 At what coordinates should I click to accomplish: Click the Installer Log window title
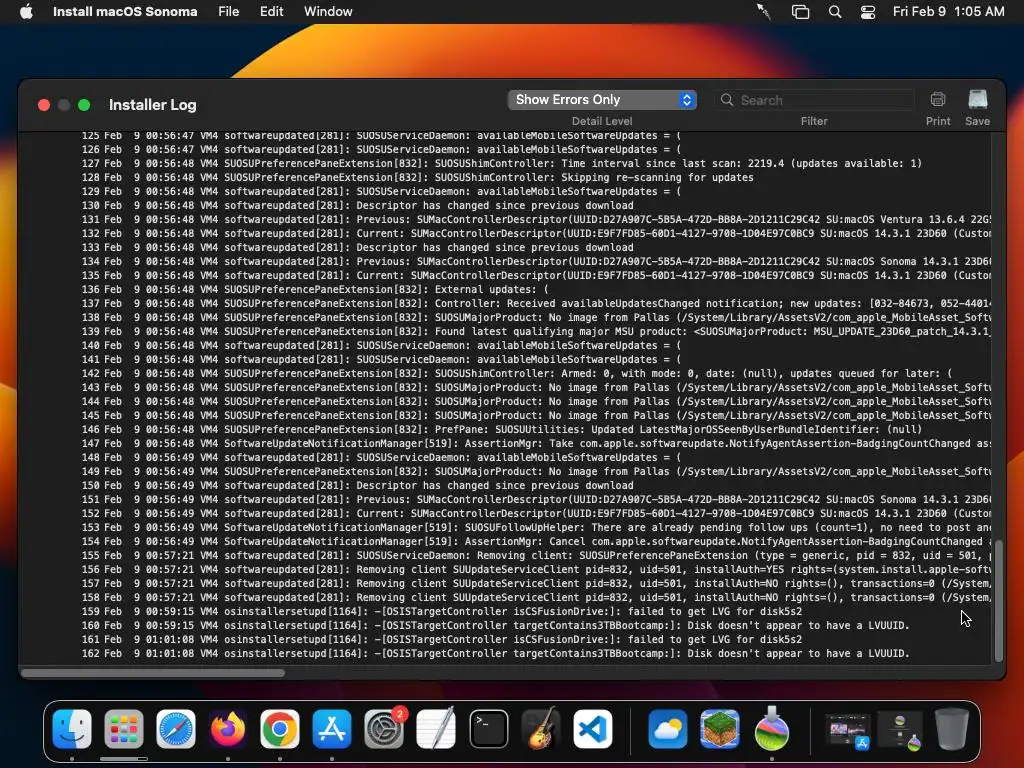152,105
